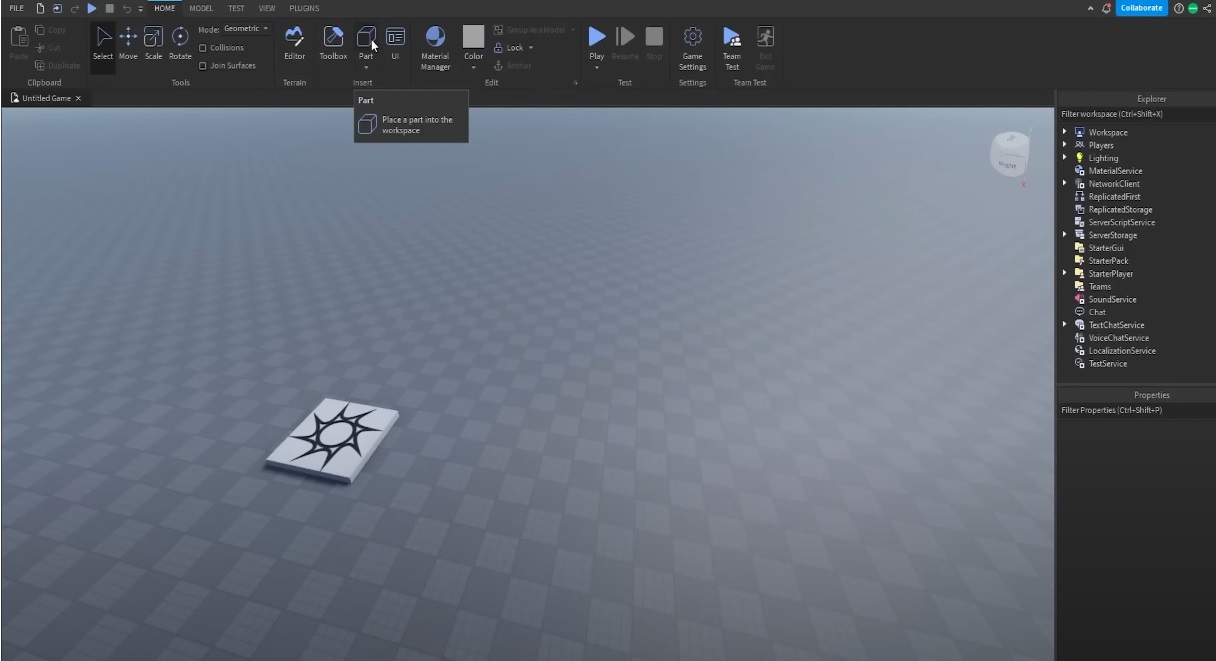The image size is (1216, 661).
Task: Click the share icon at top right corner
Action: point(1207,8)
